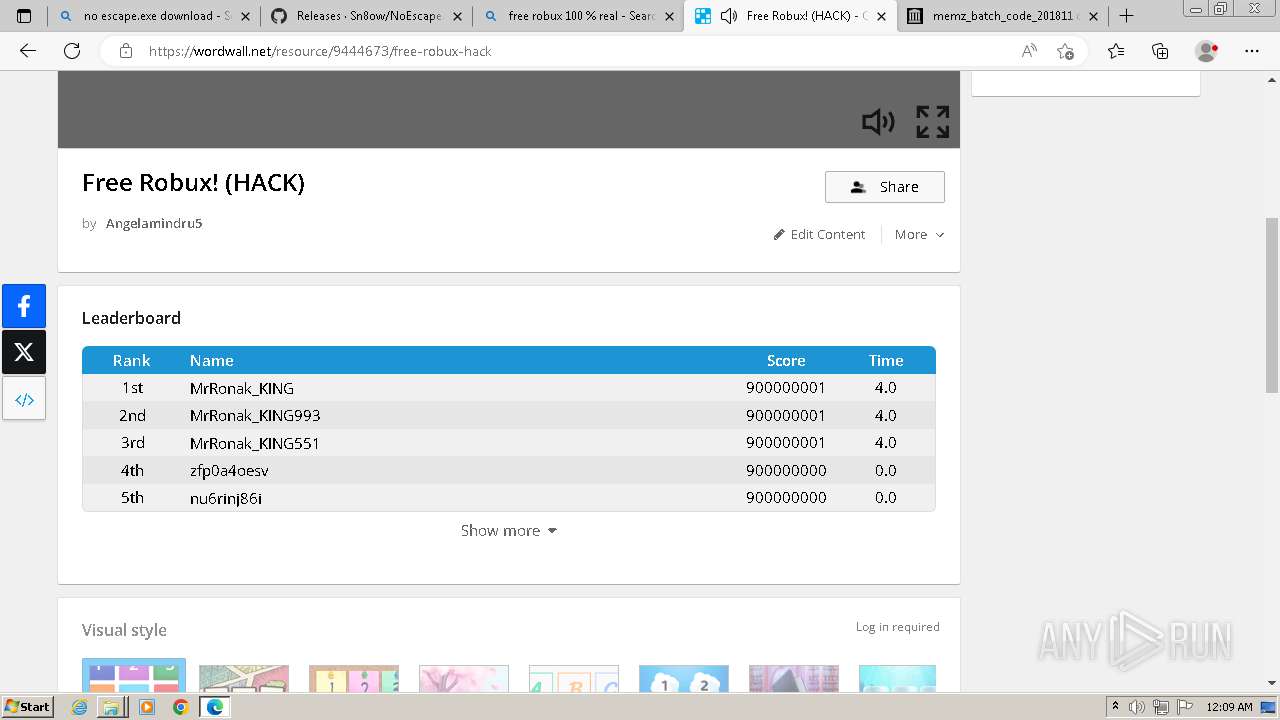
Task: Open Chrome from taskbar
Action: click(180, 707)
